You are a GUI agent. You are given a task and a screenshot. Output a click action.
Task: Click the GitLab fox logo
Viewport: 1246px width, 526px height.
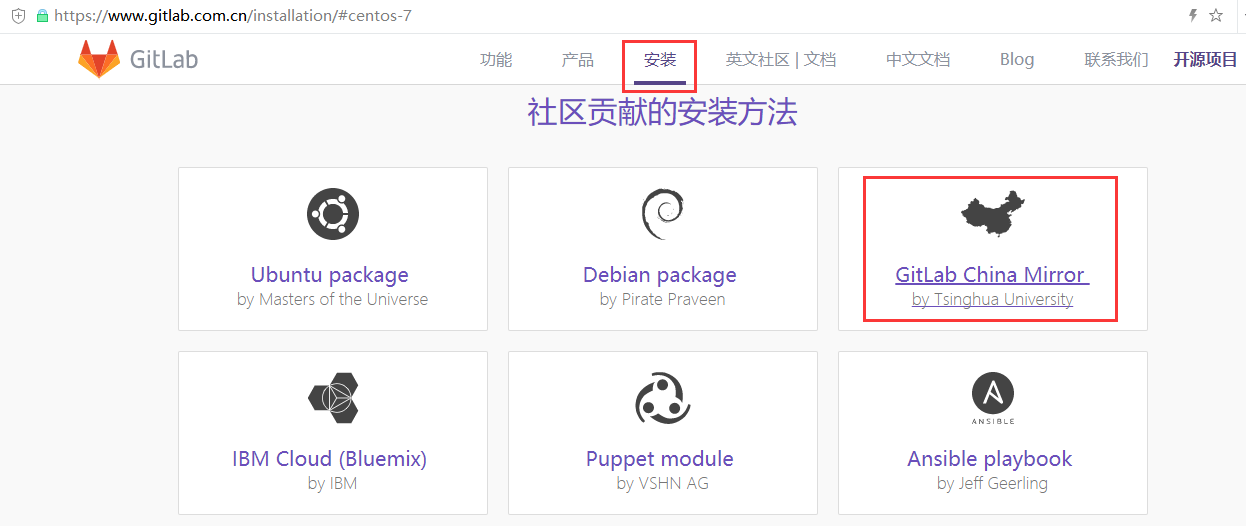tap(99, 59)
